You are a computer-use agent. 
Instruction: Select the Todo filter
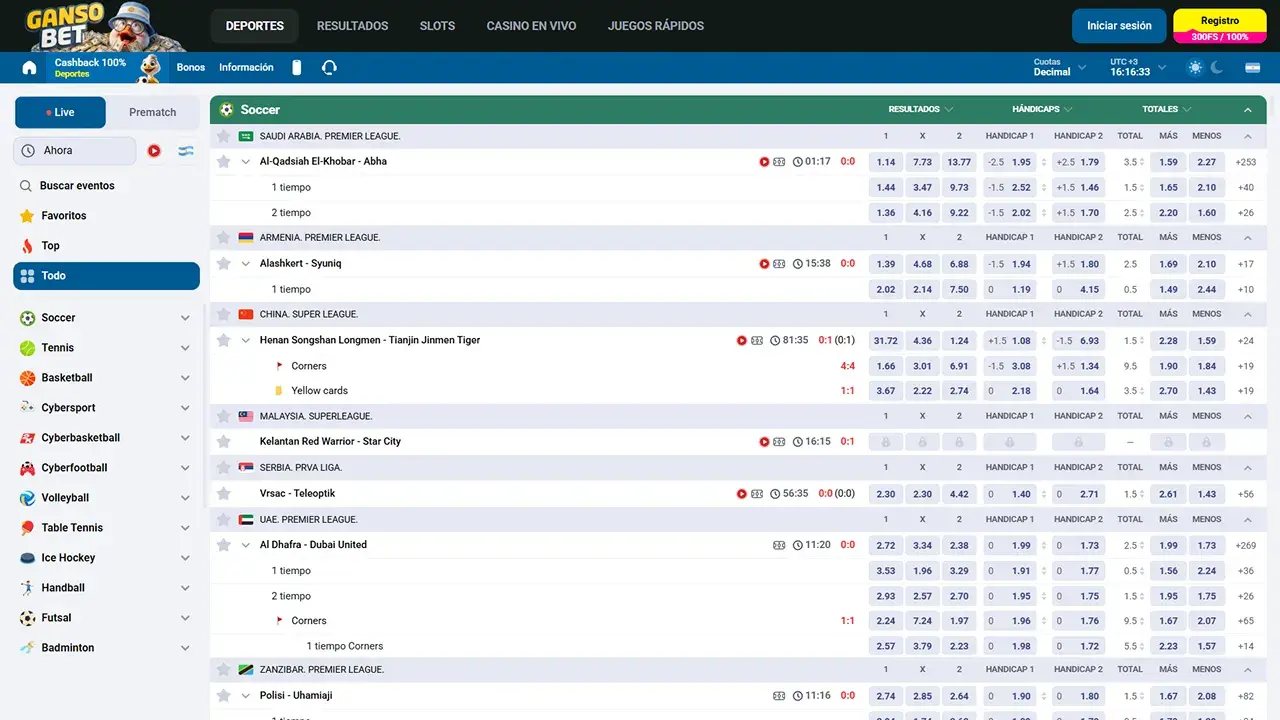[x=106, y=276]
